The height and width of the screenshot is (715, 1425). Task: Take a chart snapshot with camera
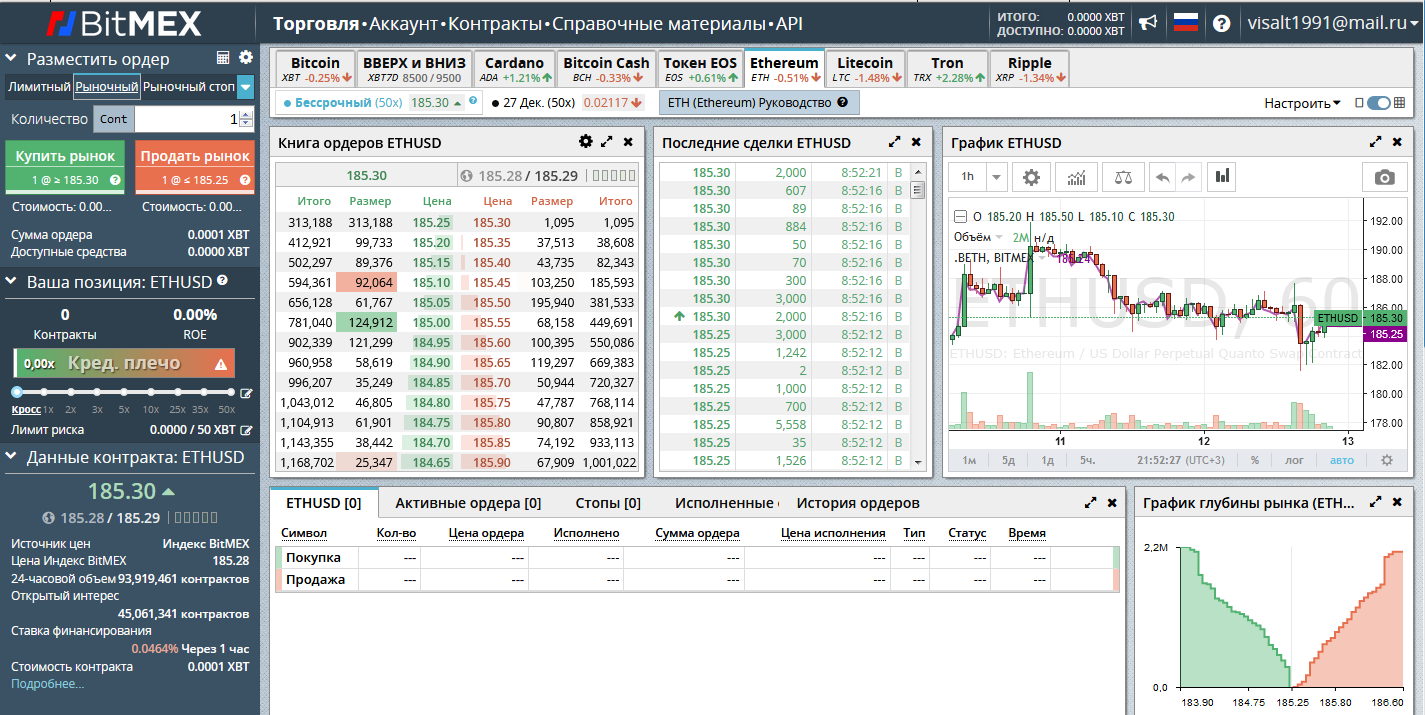(1385, 177)
